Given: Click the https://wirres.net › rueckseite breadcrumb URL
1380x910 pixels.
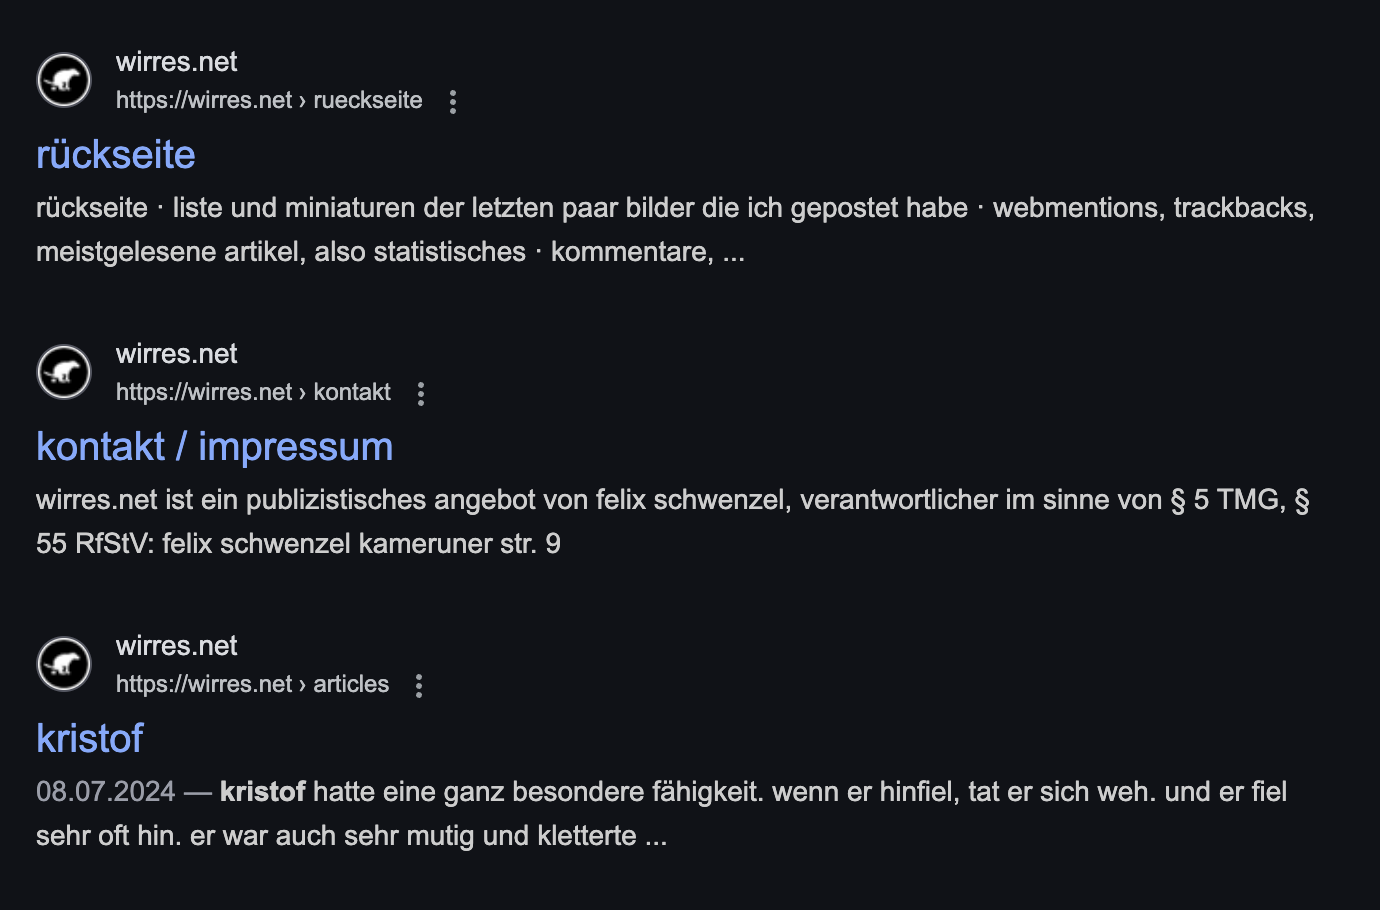Looking at the screenshot, I should pos(269,100).
